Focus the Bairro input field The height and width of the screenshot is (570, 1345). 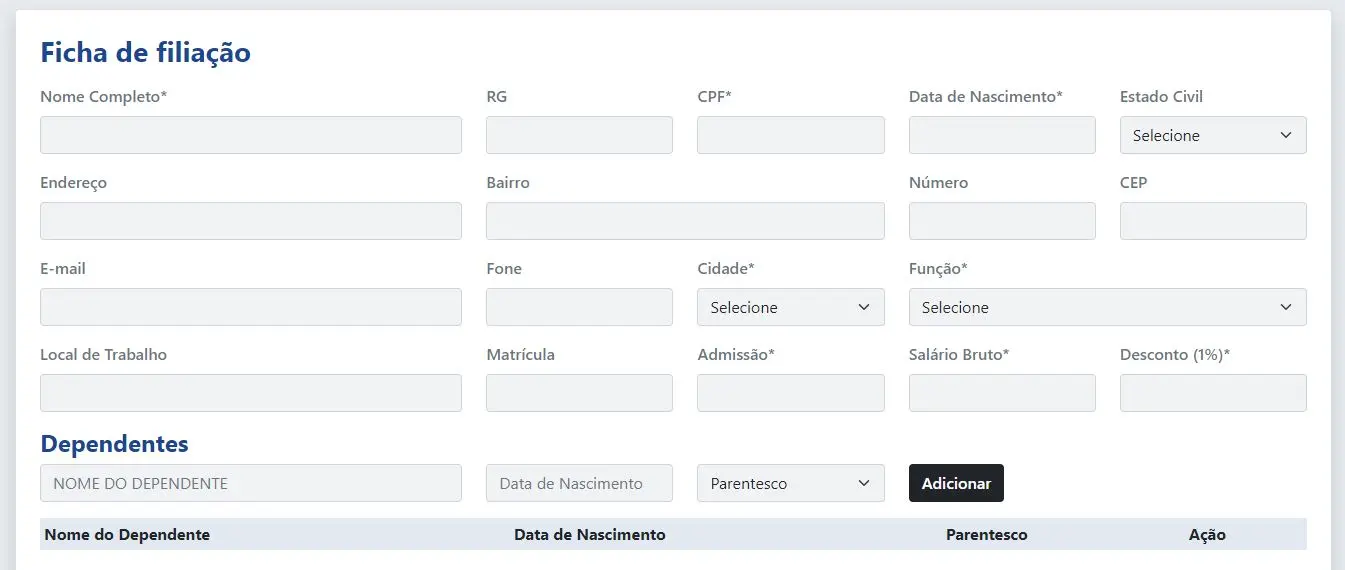tap(684, 221)
